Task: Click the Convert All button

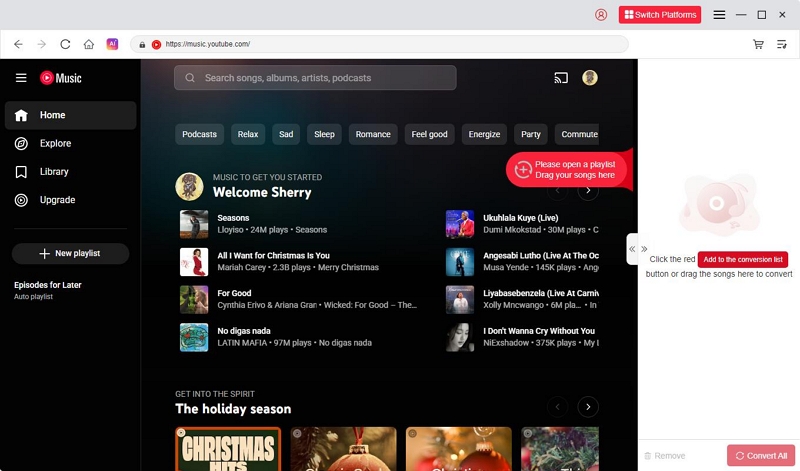Action: (761, 456)
